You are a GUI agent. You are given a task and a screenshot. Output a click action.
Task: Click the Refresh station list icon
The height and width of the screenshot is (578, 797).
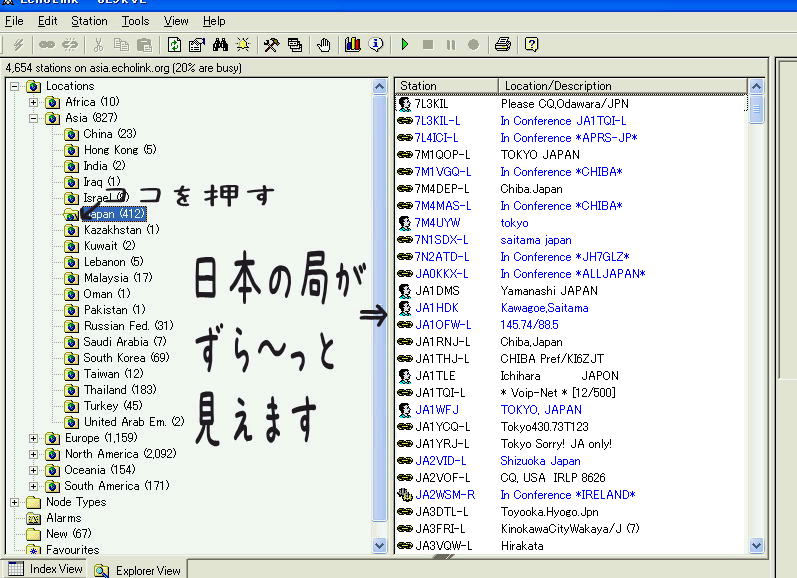(174, 45)
